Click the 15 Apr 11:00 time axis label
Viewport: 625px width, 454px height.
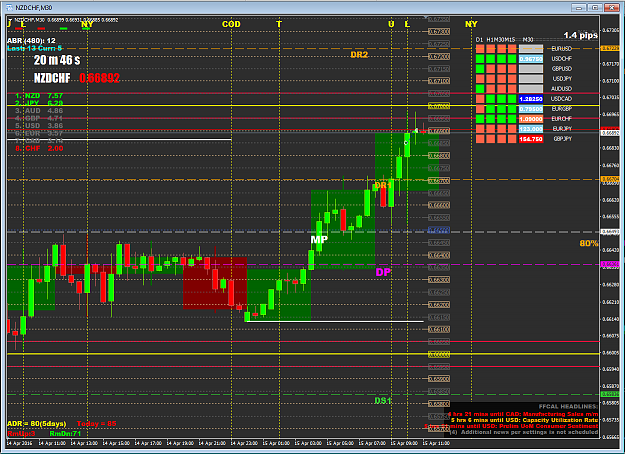pos(436,443)
